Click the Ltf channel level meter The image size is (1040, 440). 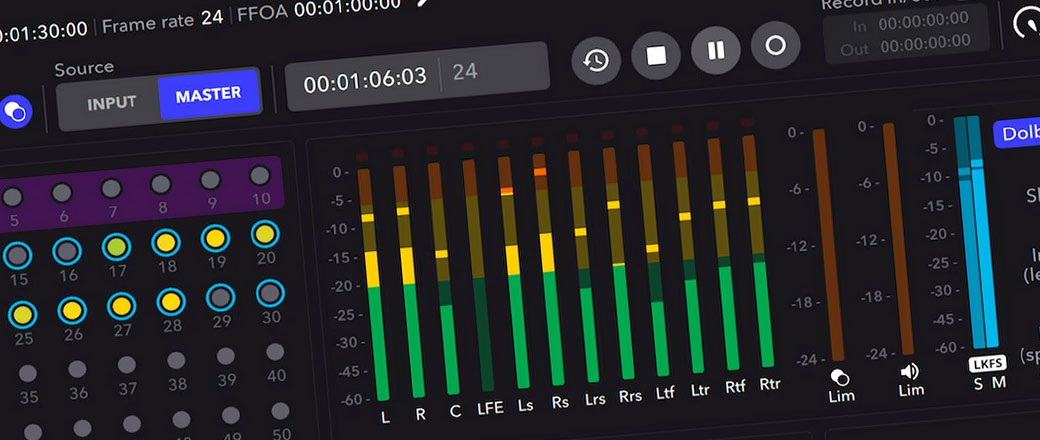(653, 260)
